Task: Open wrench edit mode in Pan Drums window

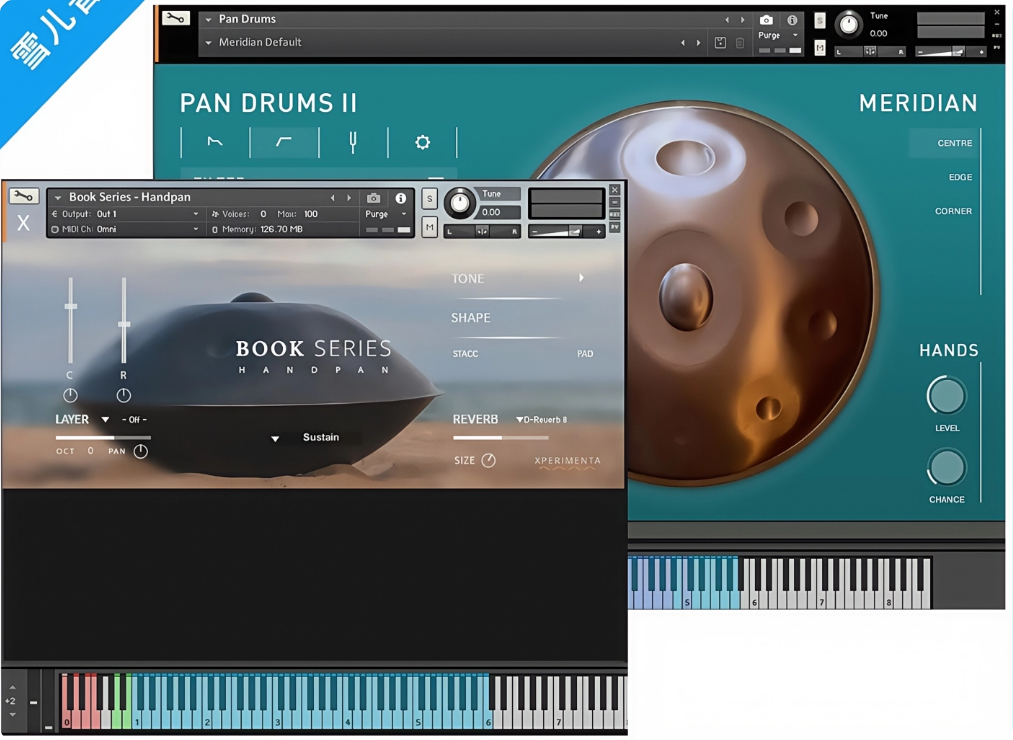Action: [176, 19]
